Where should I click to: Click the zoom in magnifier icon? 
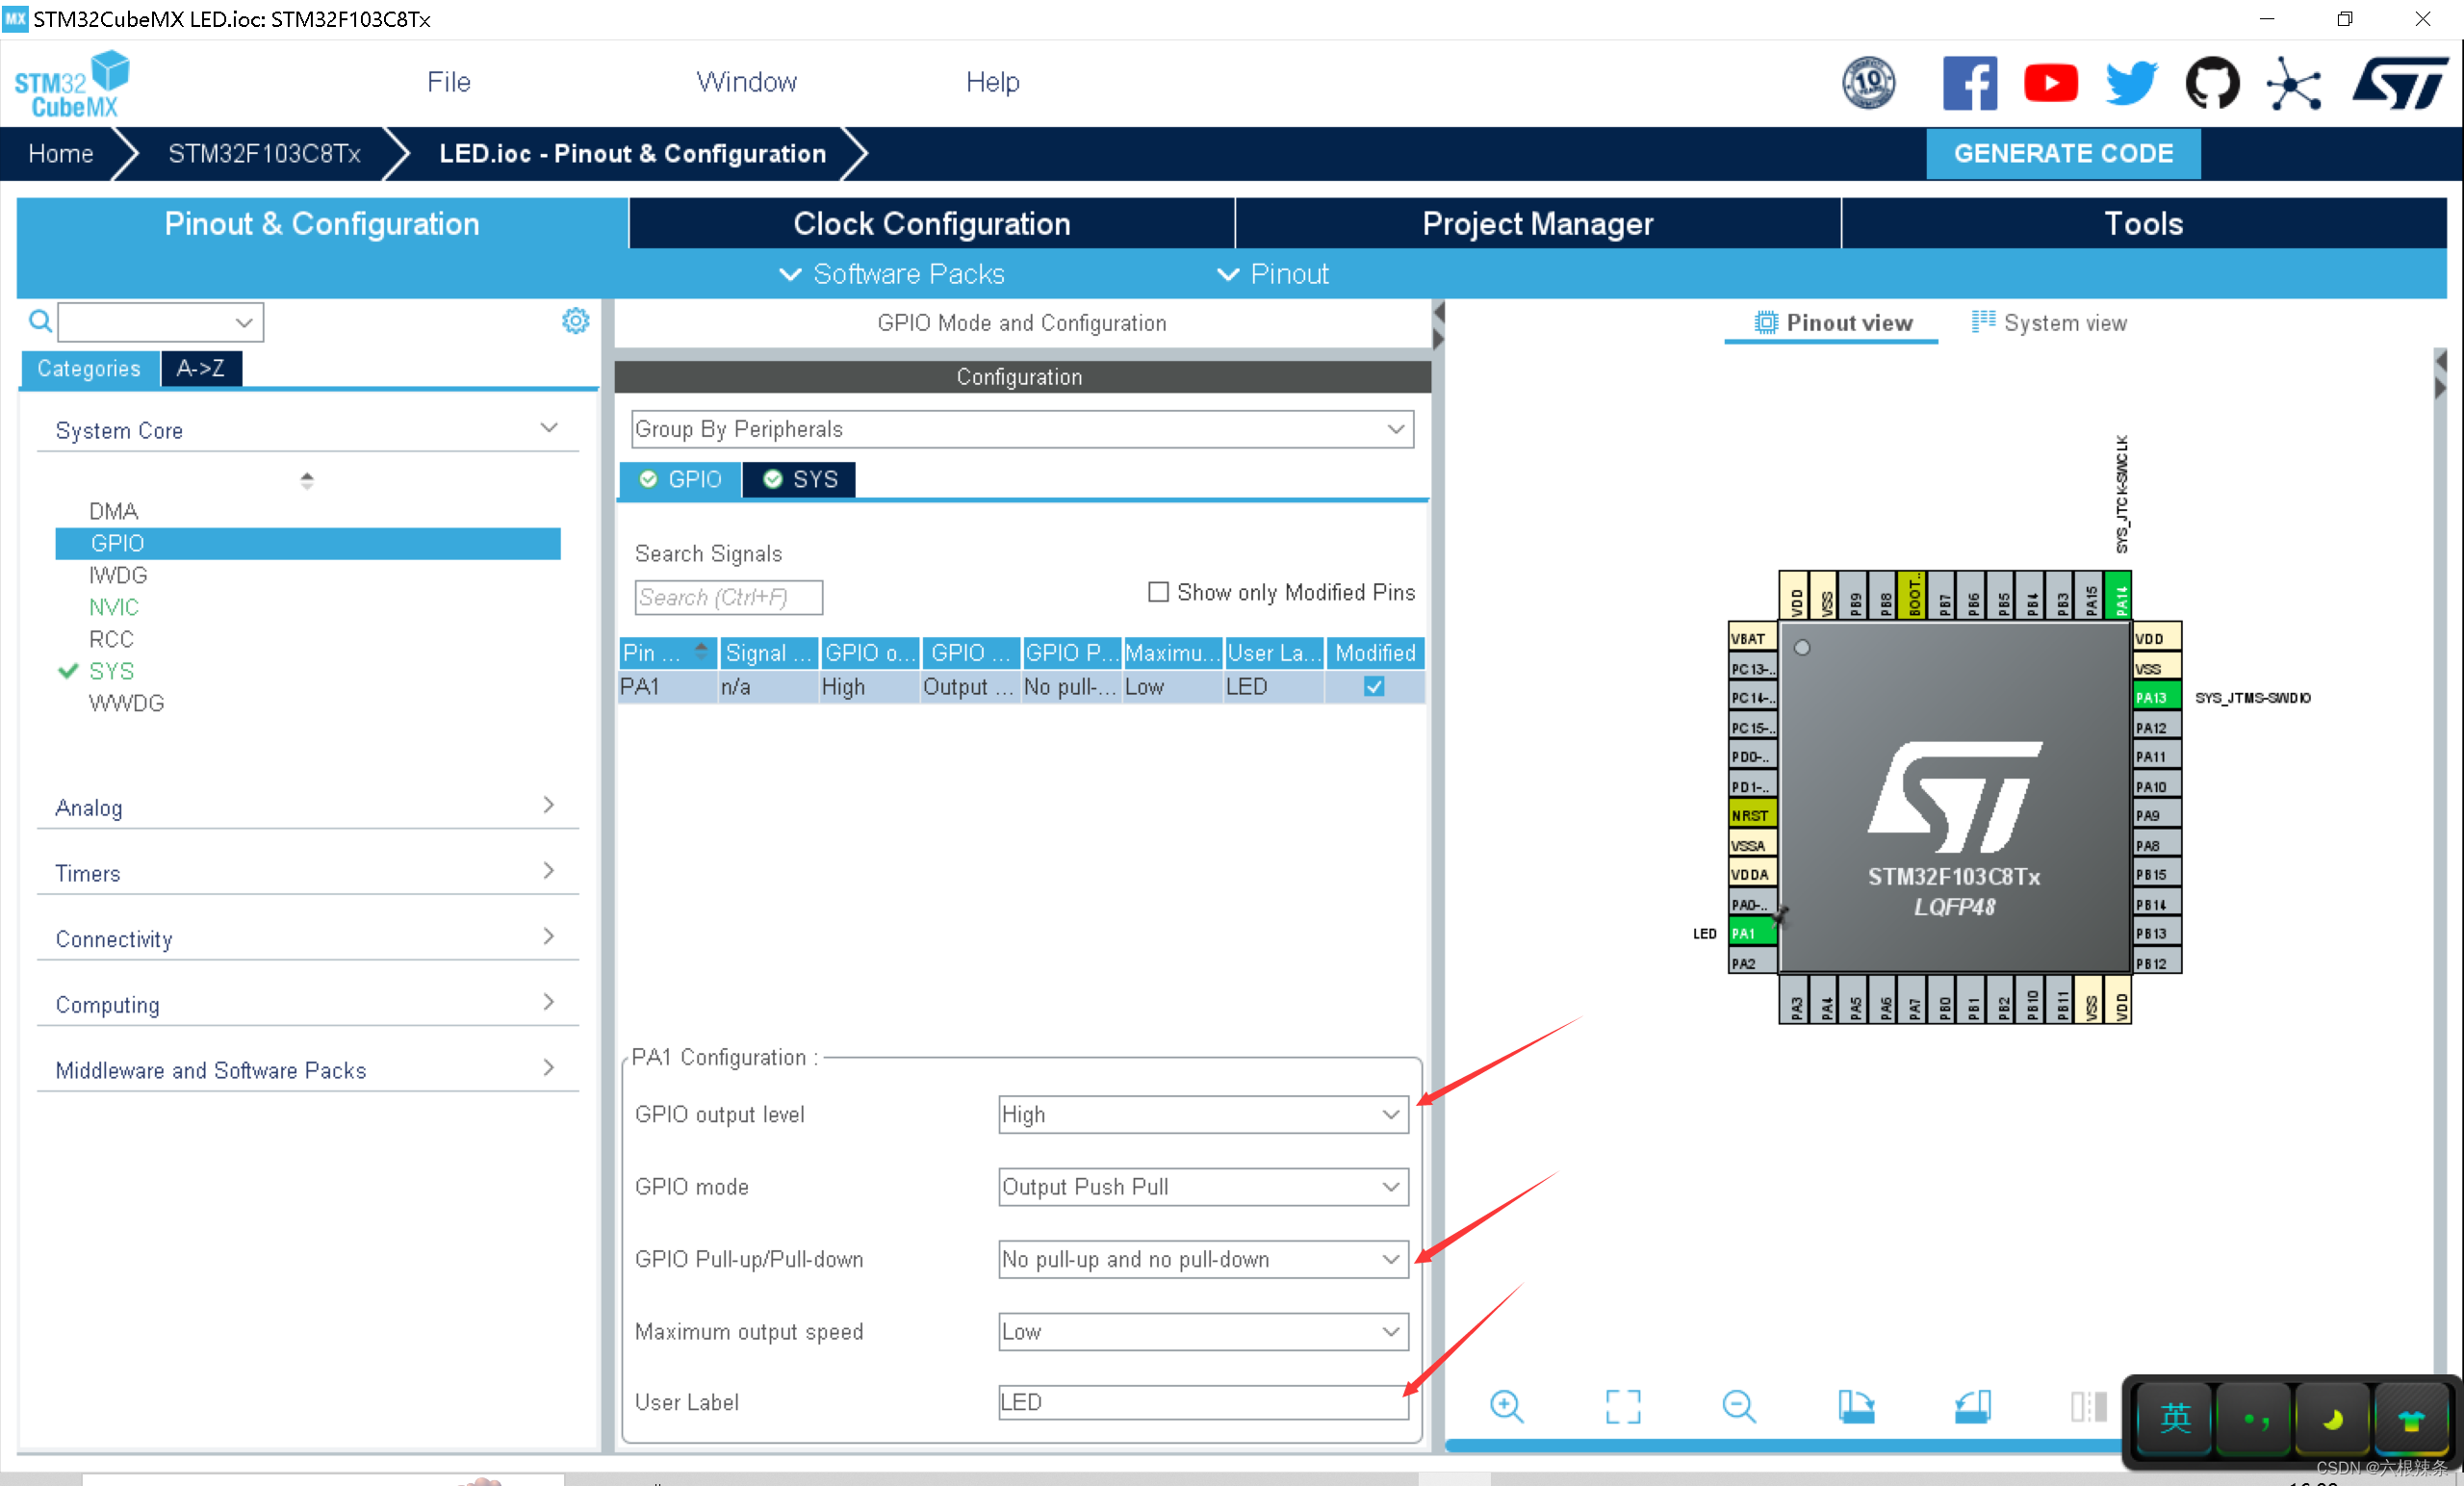point(1506,1406)
